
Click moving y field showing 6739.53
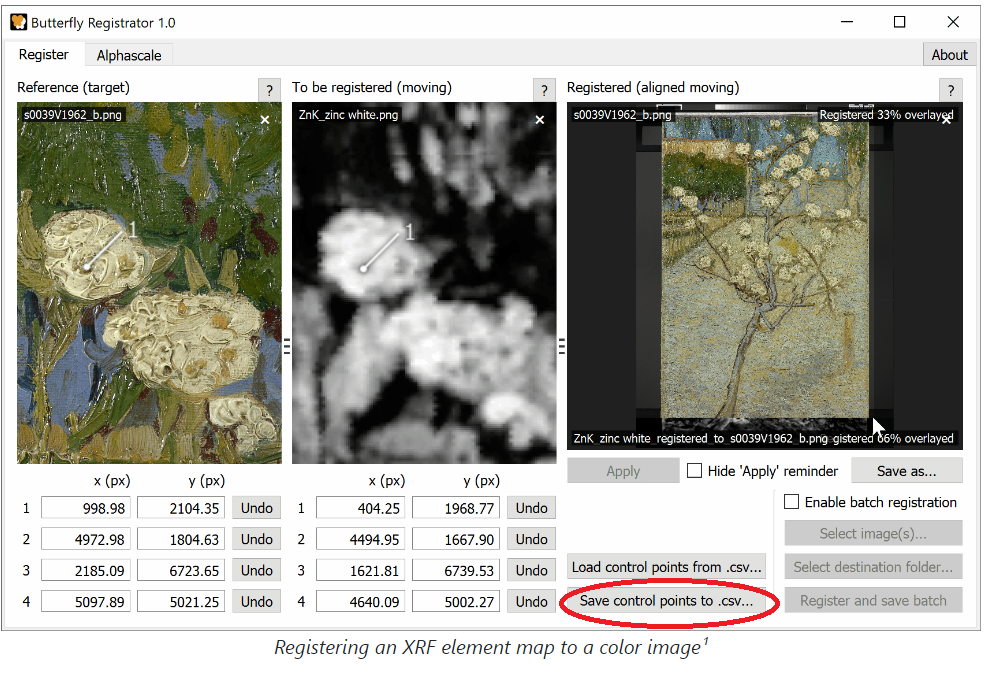(455, 571)
